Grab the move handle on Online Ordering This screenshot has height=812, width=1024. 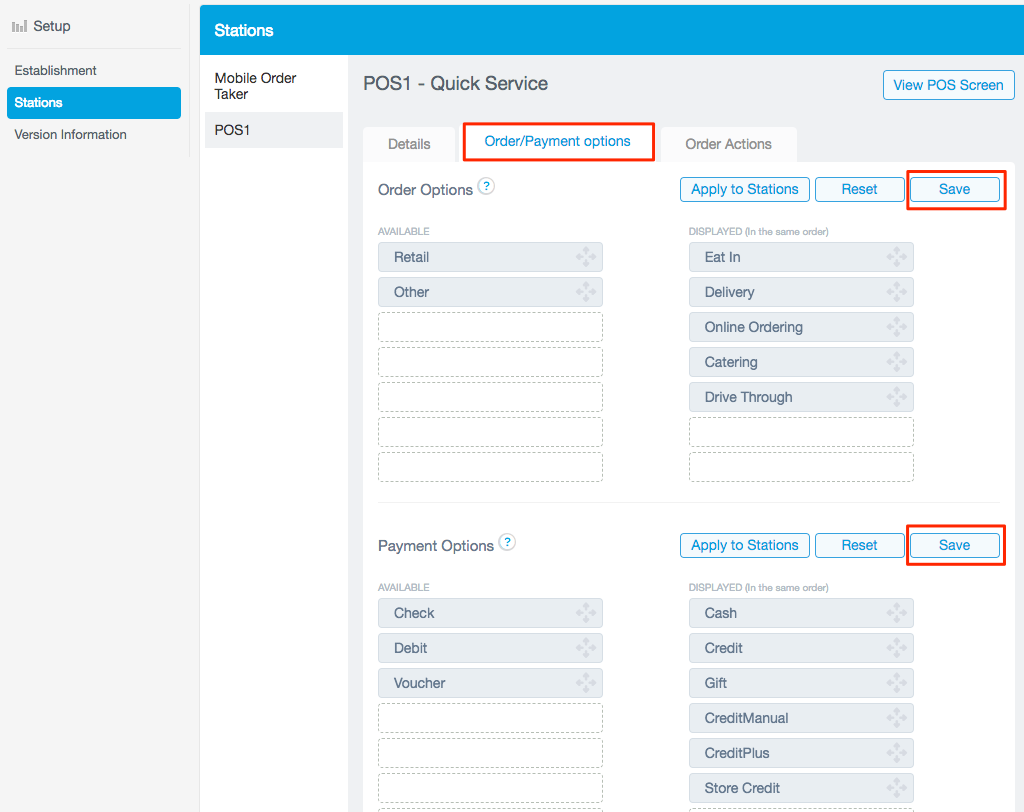tap(896, 327)
